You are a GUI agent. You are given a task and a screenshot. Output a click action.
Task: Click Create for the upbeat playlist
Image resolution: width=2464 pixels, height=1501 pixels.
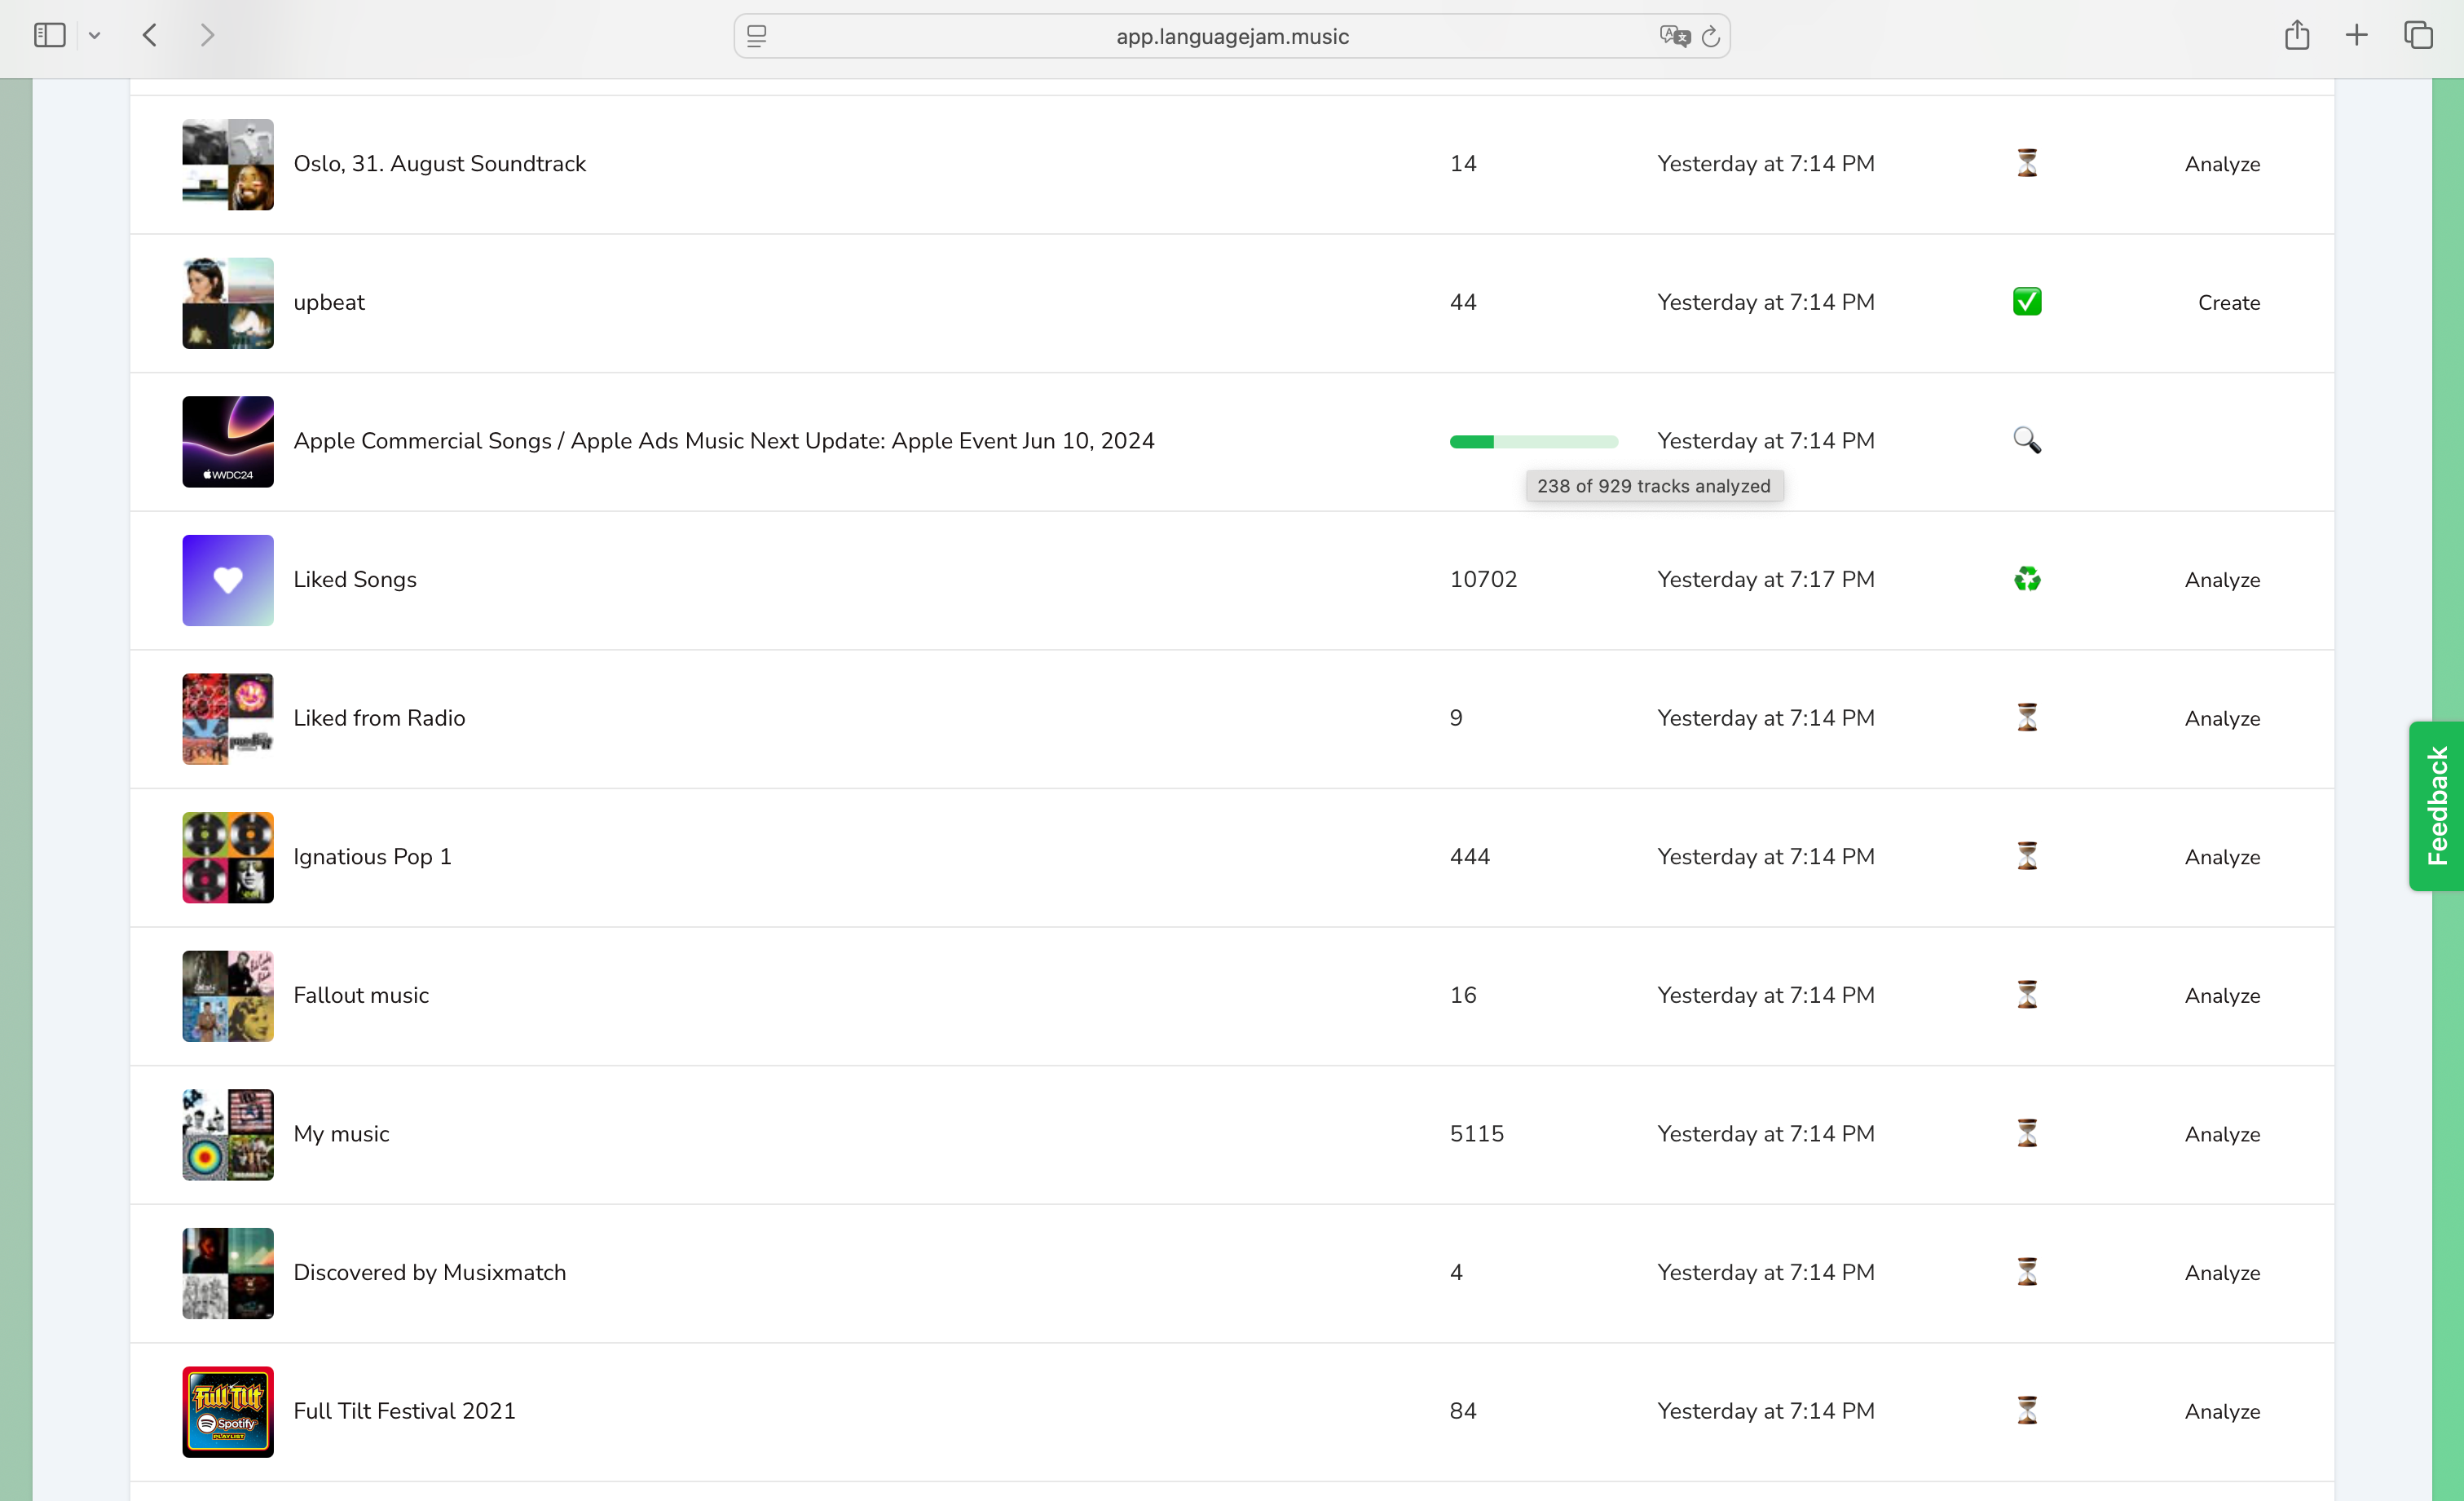click(x=2228, y=303)
